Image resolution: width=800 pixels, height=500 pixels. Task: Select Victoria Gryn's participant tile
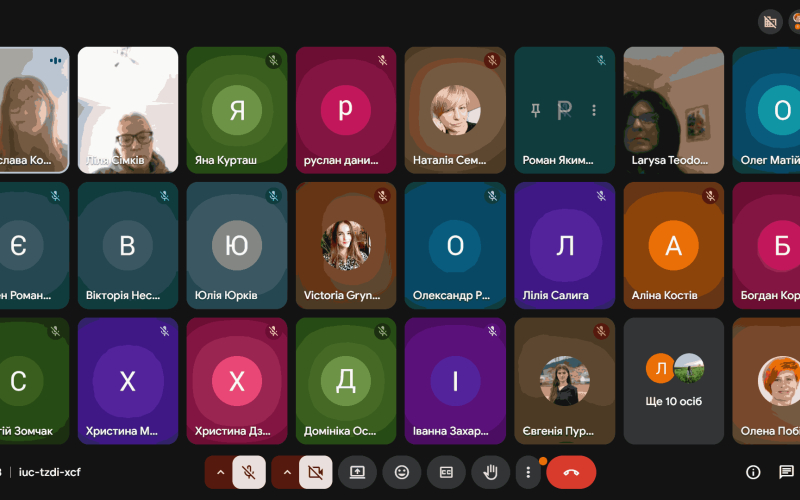(x=346, y=245)
